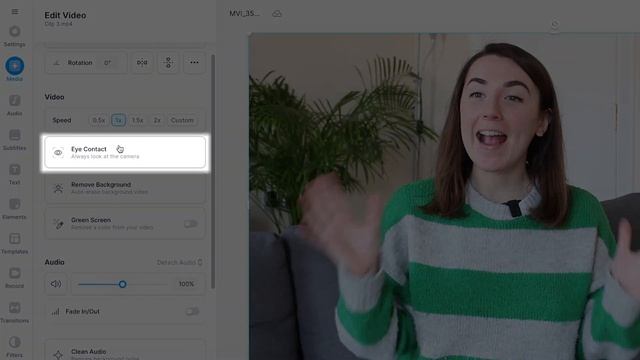Click the Clean Audio option
The height and width of the screenshot is (360, 640).
(125, 351)
